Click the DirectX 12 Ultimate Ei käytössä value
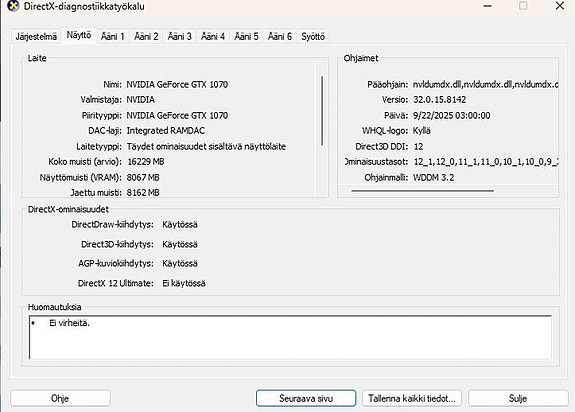 pyautogui.click(x=184, y=283)
